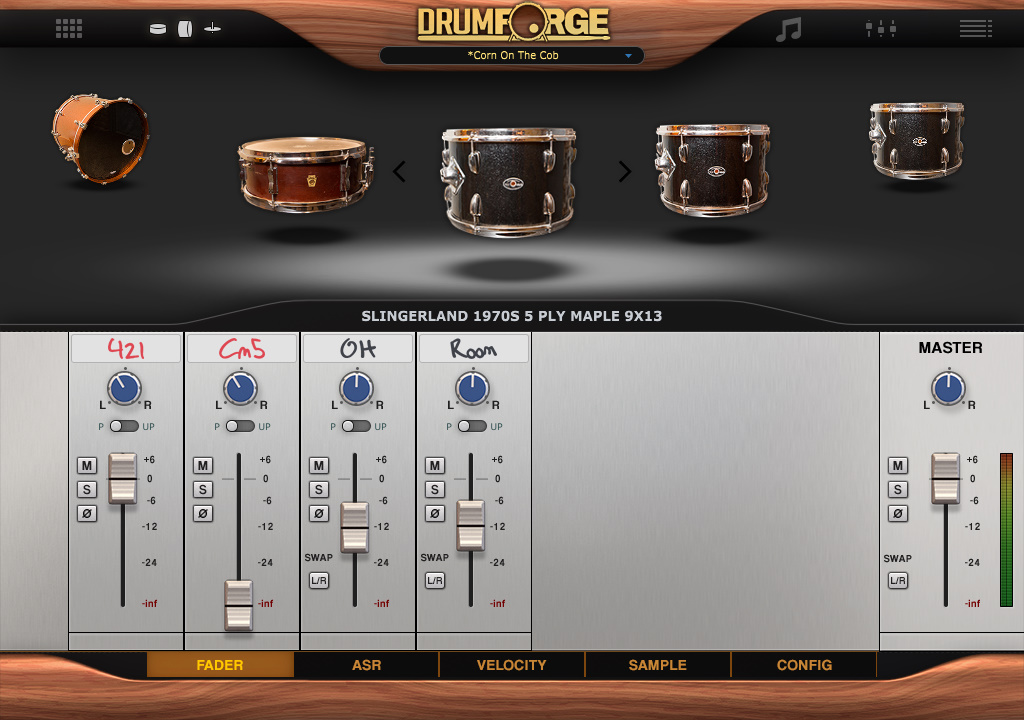
Task: Click the Cm5 channel name label
Action: point(242,348)
